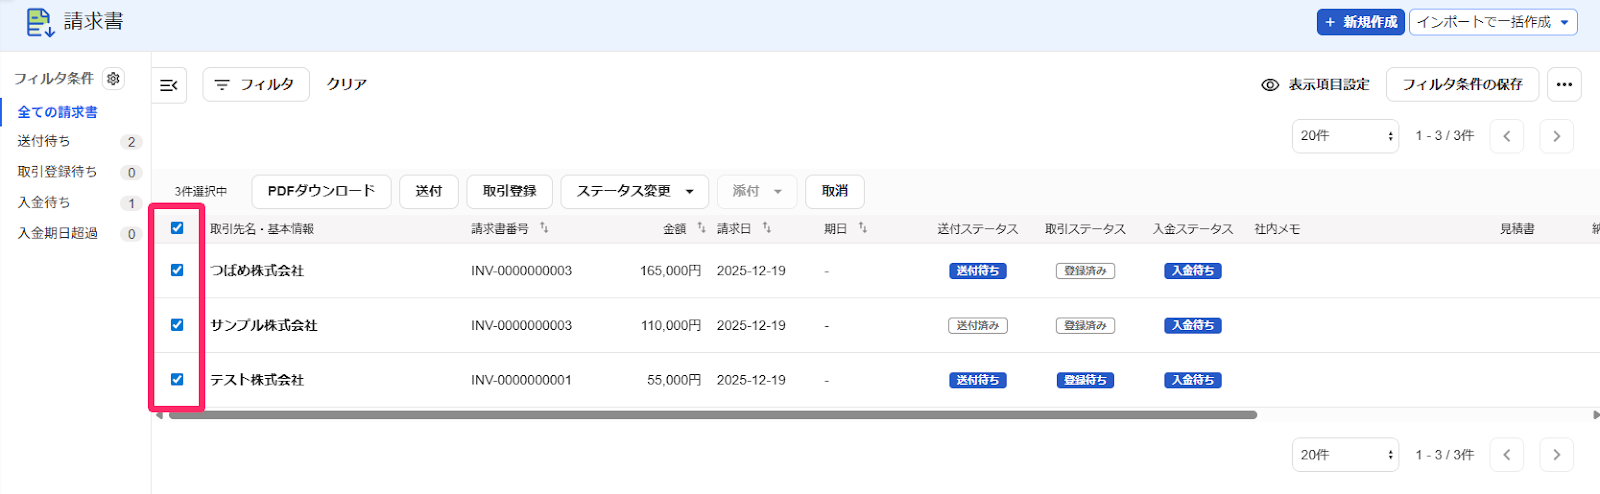The height and width of the screenshot is (494, 1600).
Task: Sort by 期日 column arrows
Action: tap(862, 228)
